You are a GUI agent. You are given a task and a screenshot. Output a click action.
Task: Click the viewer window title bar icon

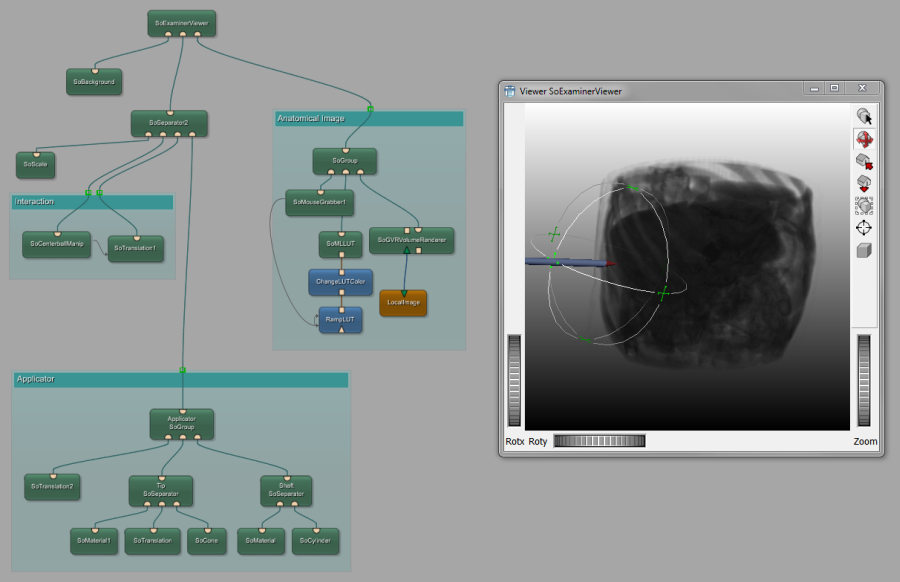(510, 91)
